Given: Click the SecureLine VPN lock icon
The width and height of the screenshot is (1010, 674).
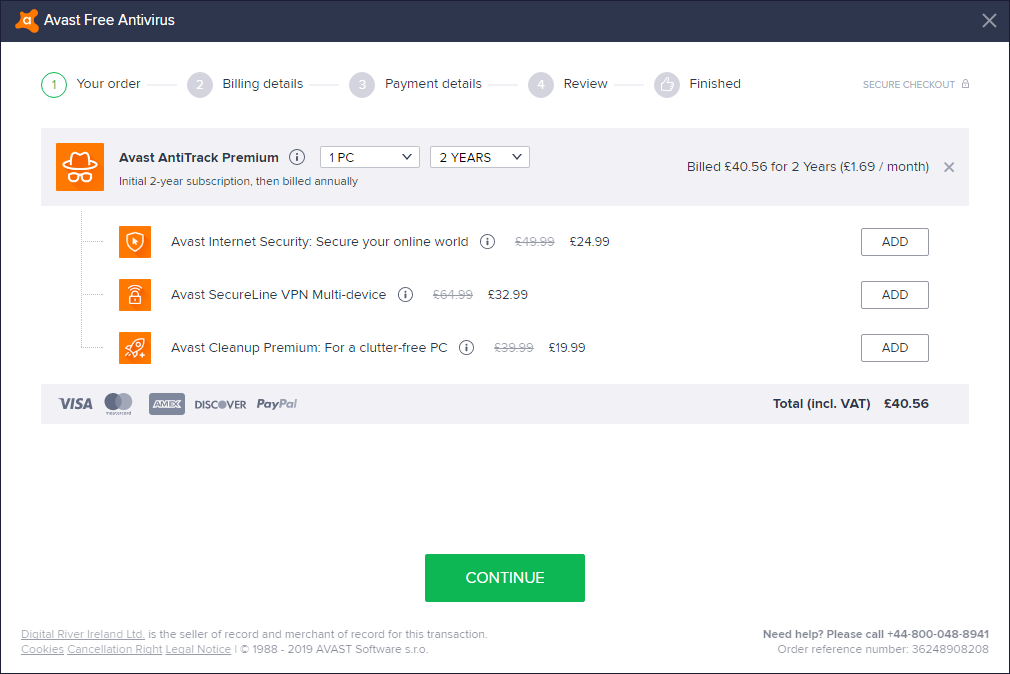Looking at the screenshot, I should pos(135,294).
